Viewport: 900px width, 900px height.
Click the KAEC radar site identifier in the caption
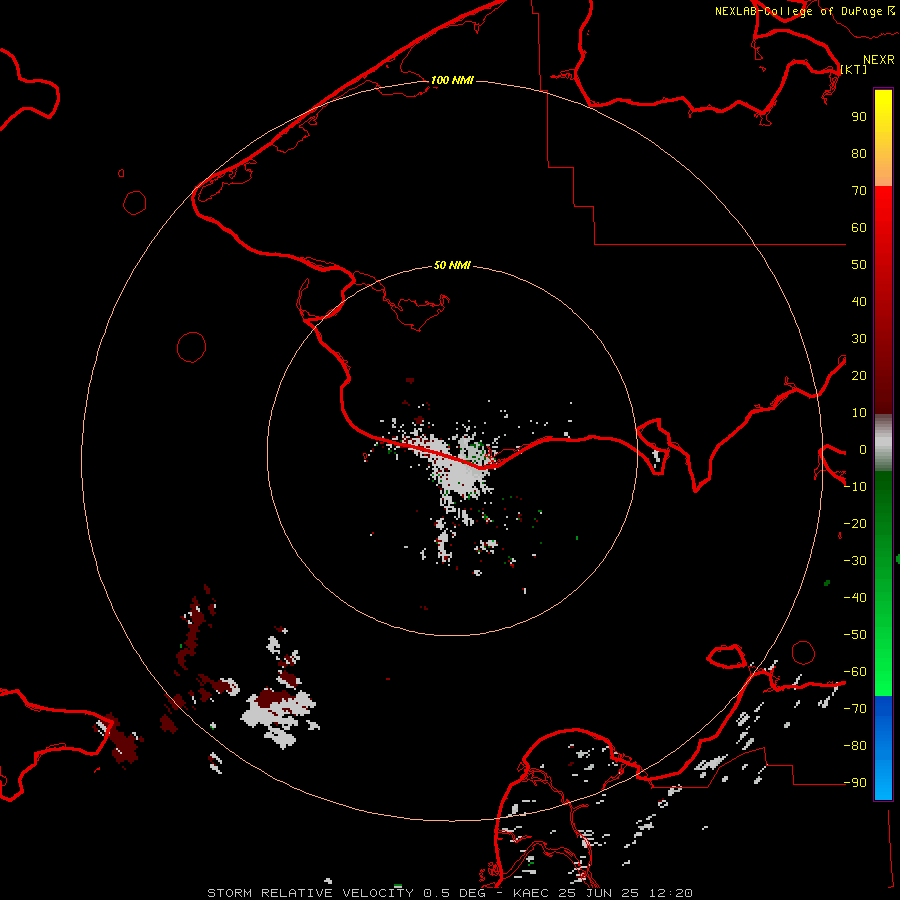pyautogui.click(x=532, y=893)
